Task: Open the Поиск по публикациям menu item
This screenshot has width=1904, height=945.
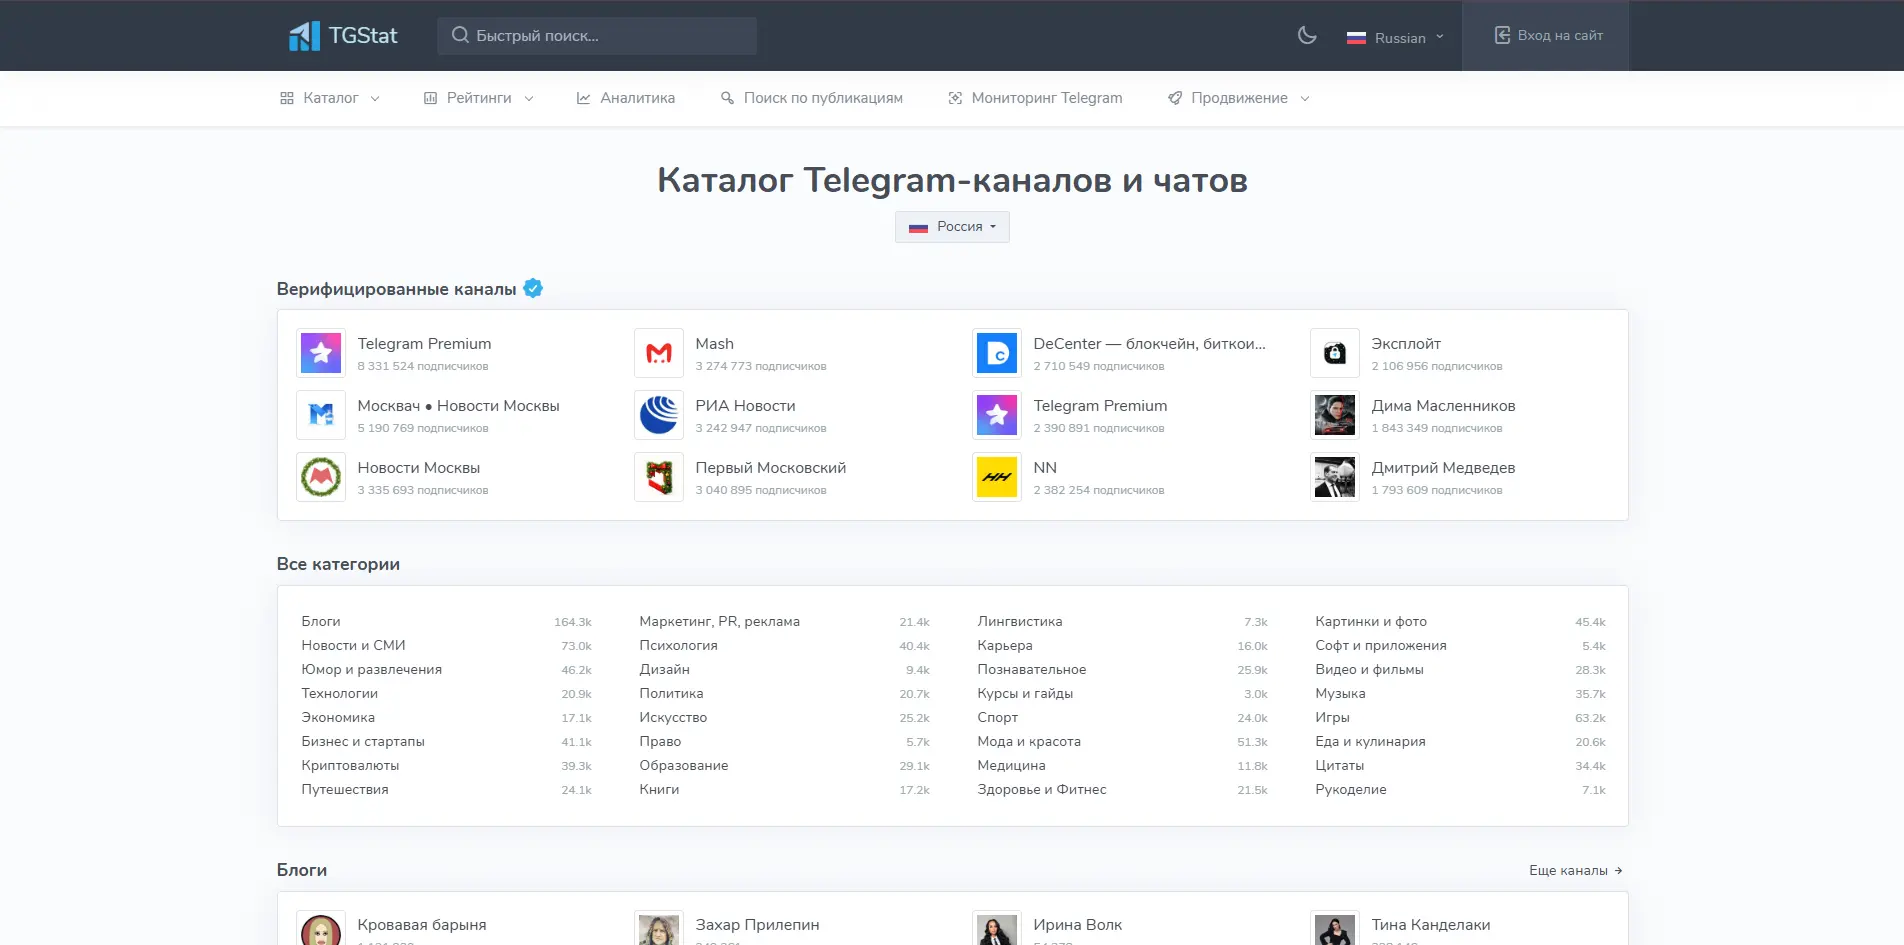Action: coord(812,97)
